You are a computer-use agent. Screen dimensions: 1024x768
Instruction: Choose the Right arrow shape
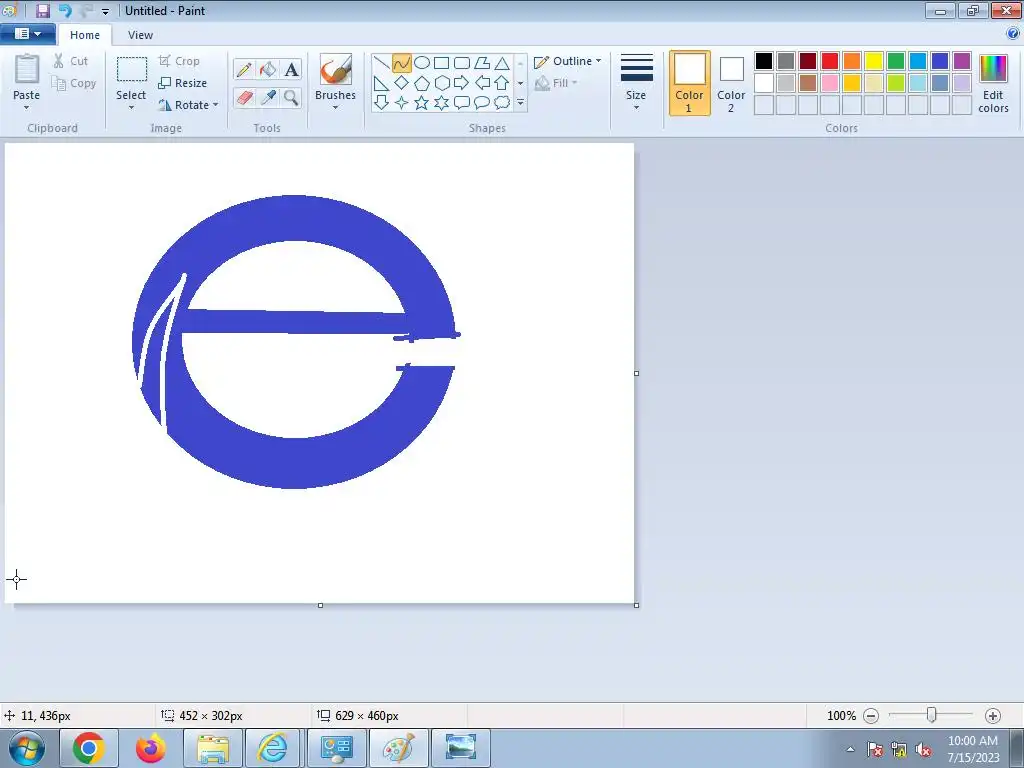pyautogui.click(x=462, y=83)
